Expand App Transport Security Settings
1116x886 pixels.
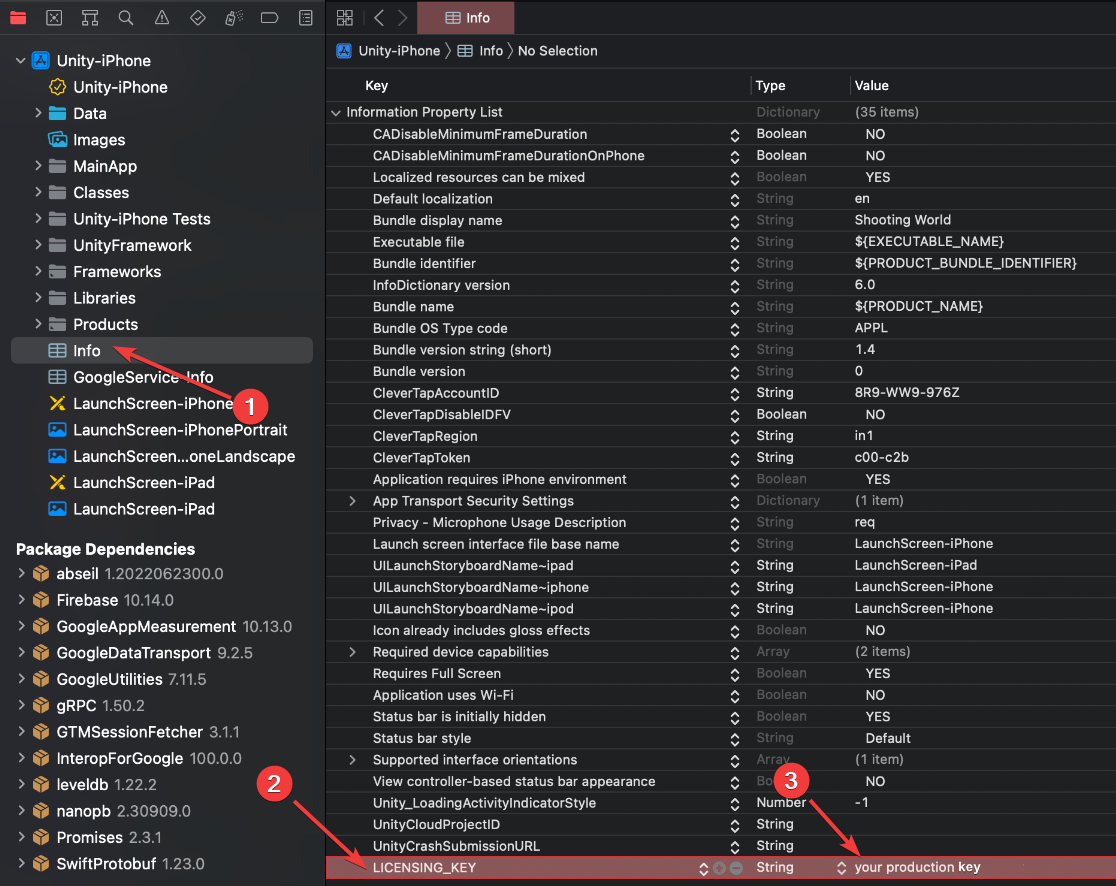(x=352, y=501)
